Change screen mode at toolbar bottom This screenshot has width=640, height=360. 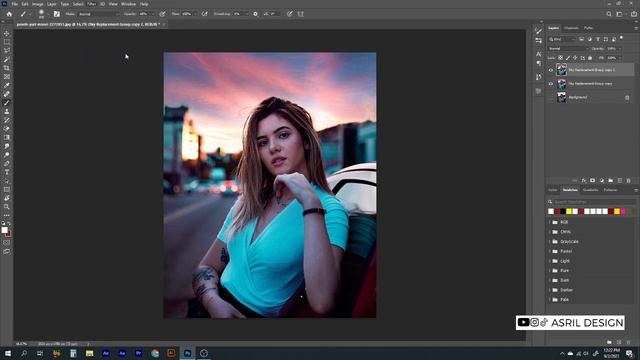[7, 251]
